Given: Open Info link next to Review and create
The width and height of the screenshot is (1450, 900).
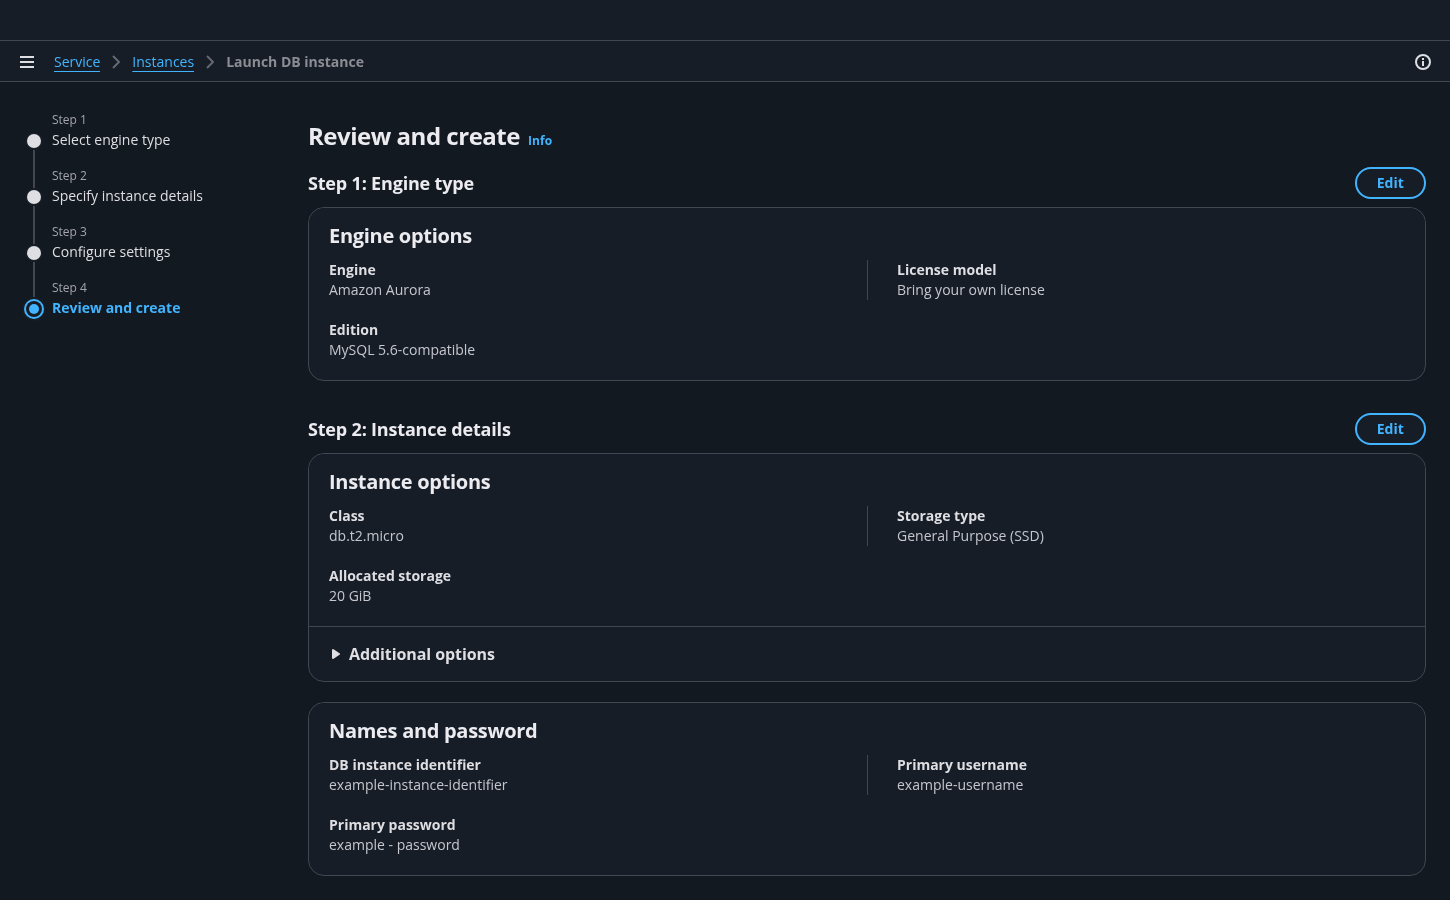Looking at the screenshot, I should (540, 141).
